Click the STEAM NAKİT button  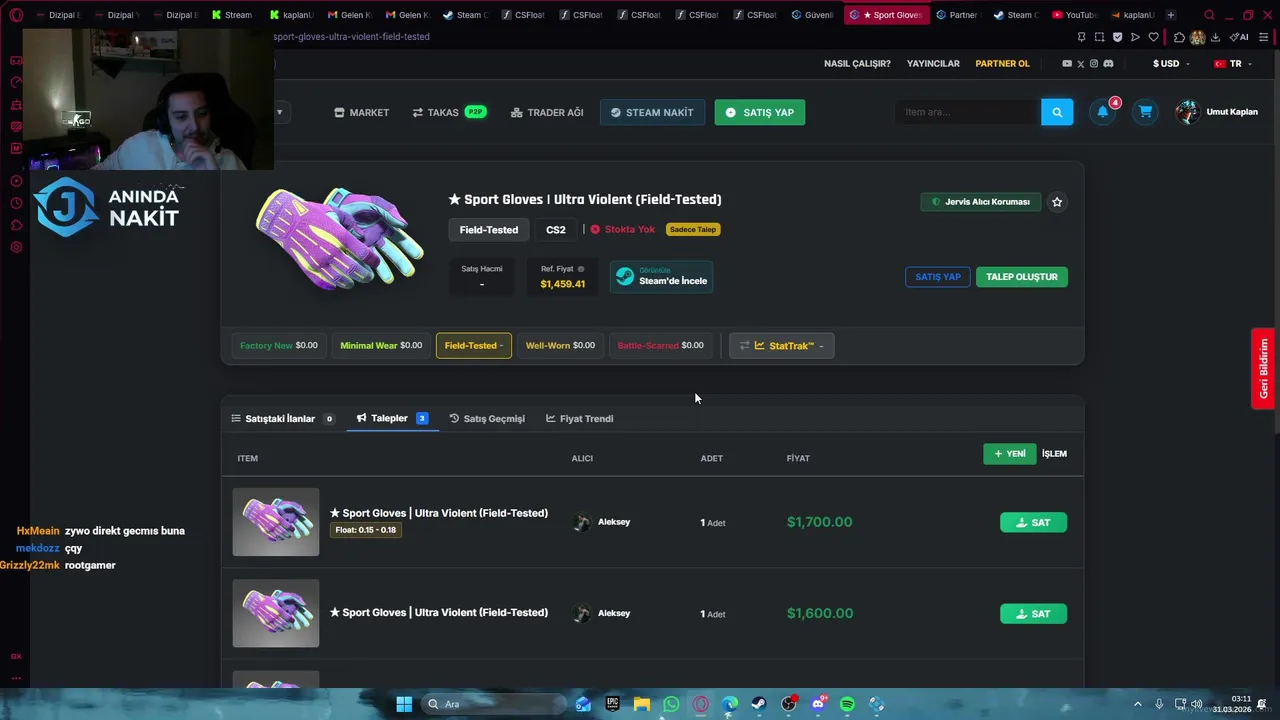[x=652, y=112]
